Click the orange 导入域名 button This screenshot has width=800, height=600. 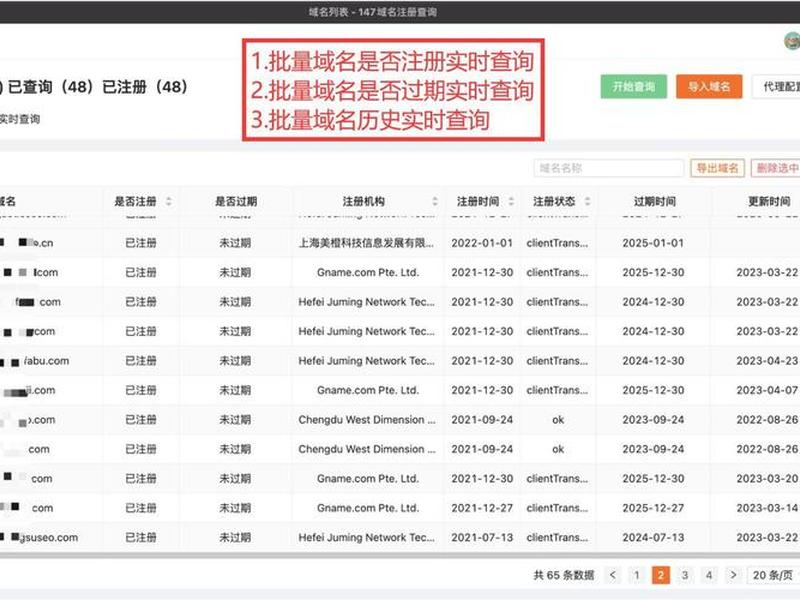(x=709, y=87)
